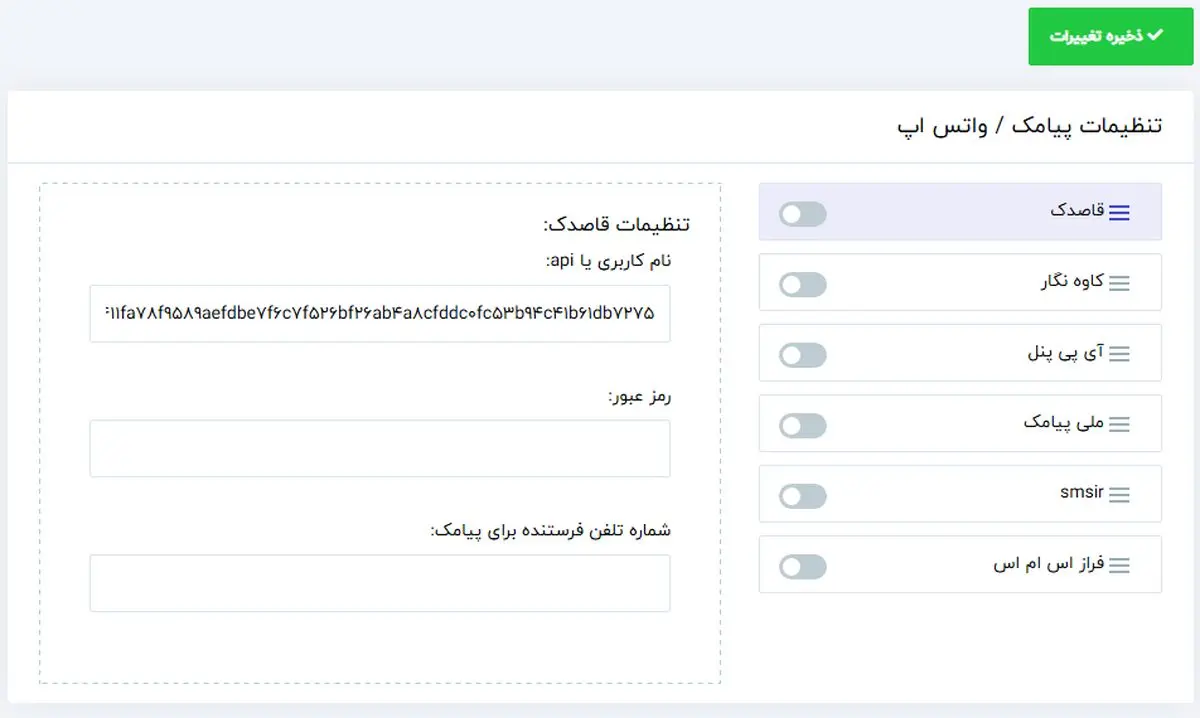Viewport: 1200px width, 718px height.
Task: Select the smsir provider label
Action: click(1081, 494)
